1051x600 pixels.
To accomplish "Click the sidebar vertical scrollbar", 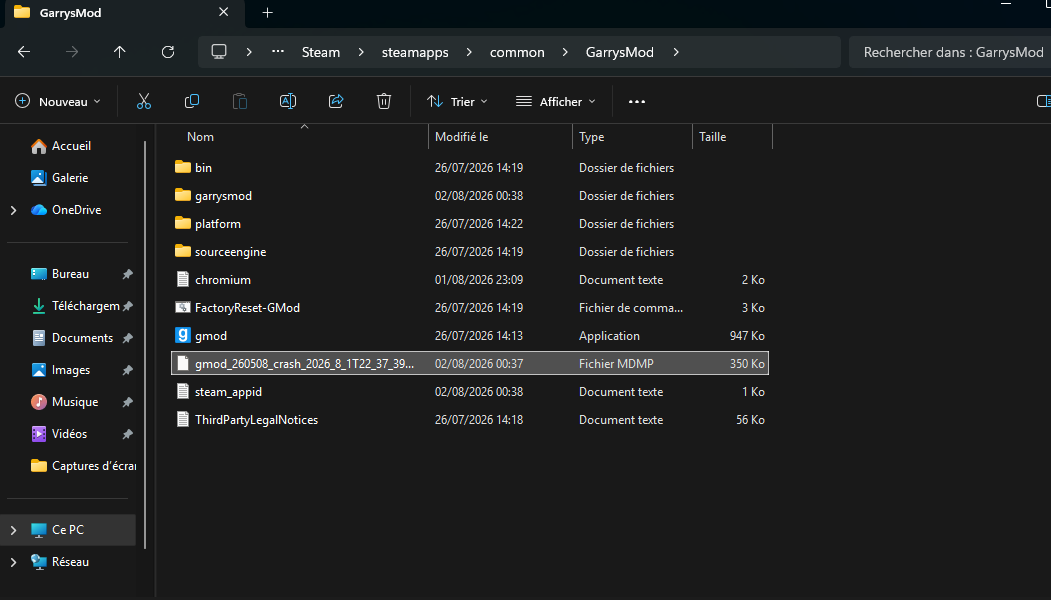I will click(145, 345).
